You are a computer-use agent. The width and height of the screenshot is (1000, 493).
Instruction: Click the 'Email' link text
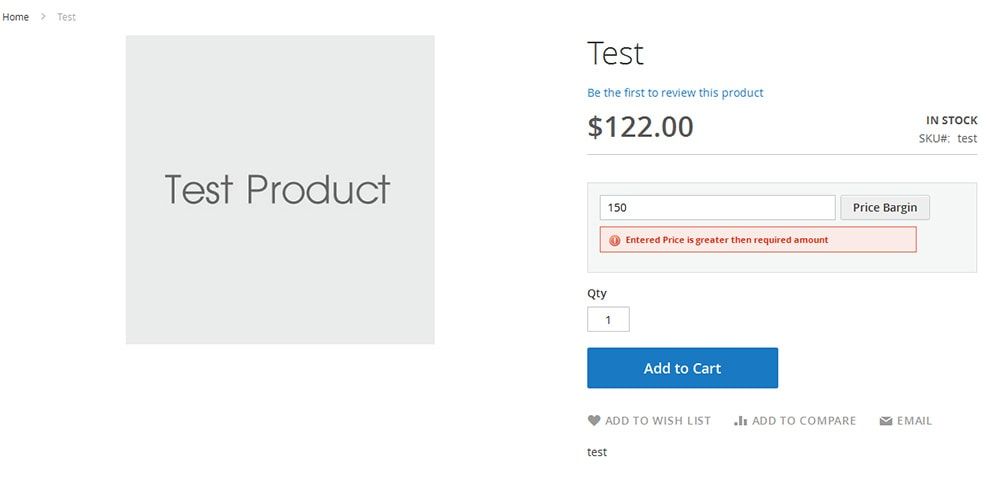(x=914, y=421)
